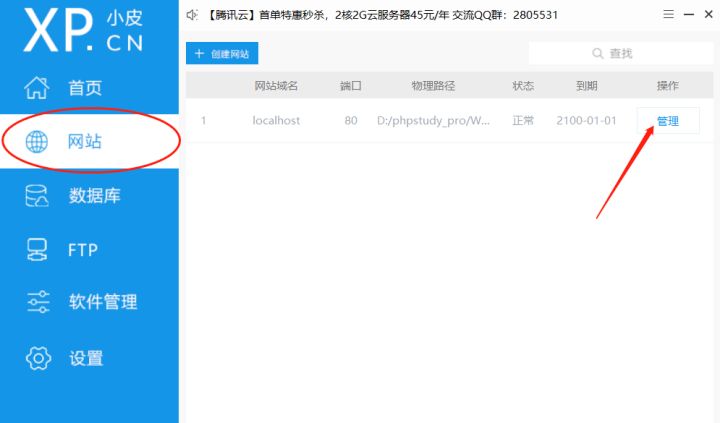The height and width of the screenshot is (423, 720).
Task: Click the database cloud icon
Action: point(37,196)
